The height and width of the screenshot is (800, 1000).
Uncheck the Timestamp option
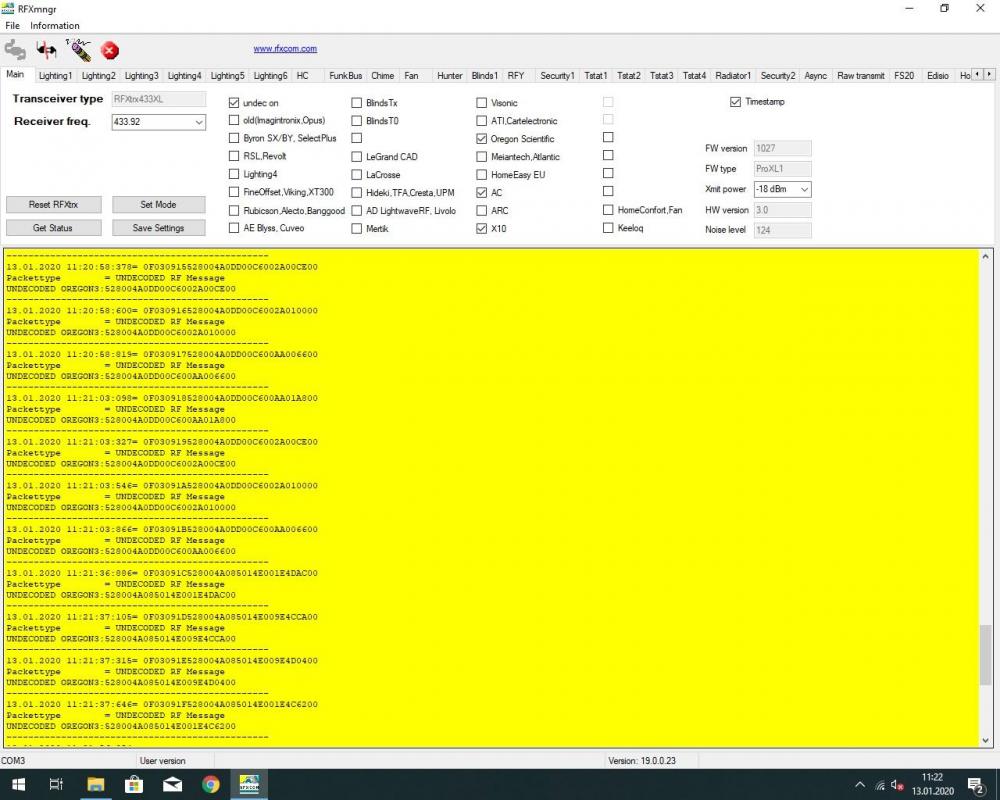(736, 102)
